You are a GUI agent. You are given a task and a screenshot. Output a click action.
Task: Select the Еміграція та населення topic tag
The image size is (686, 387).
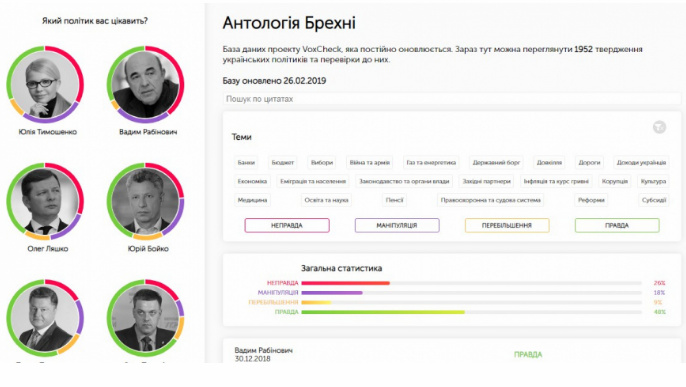313,181
